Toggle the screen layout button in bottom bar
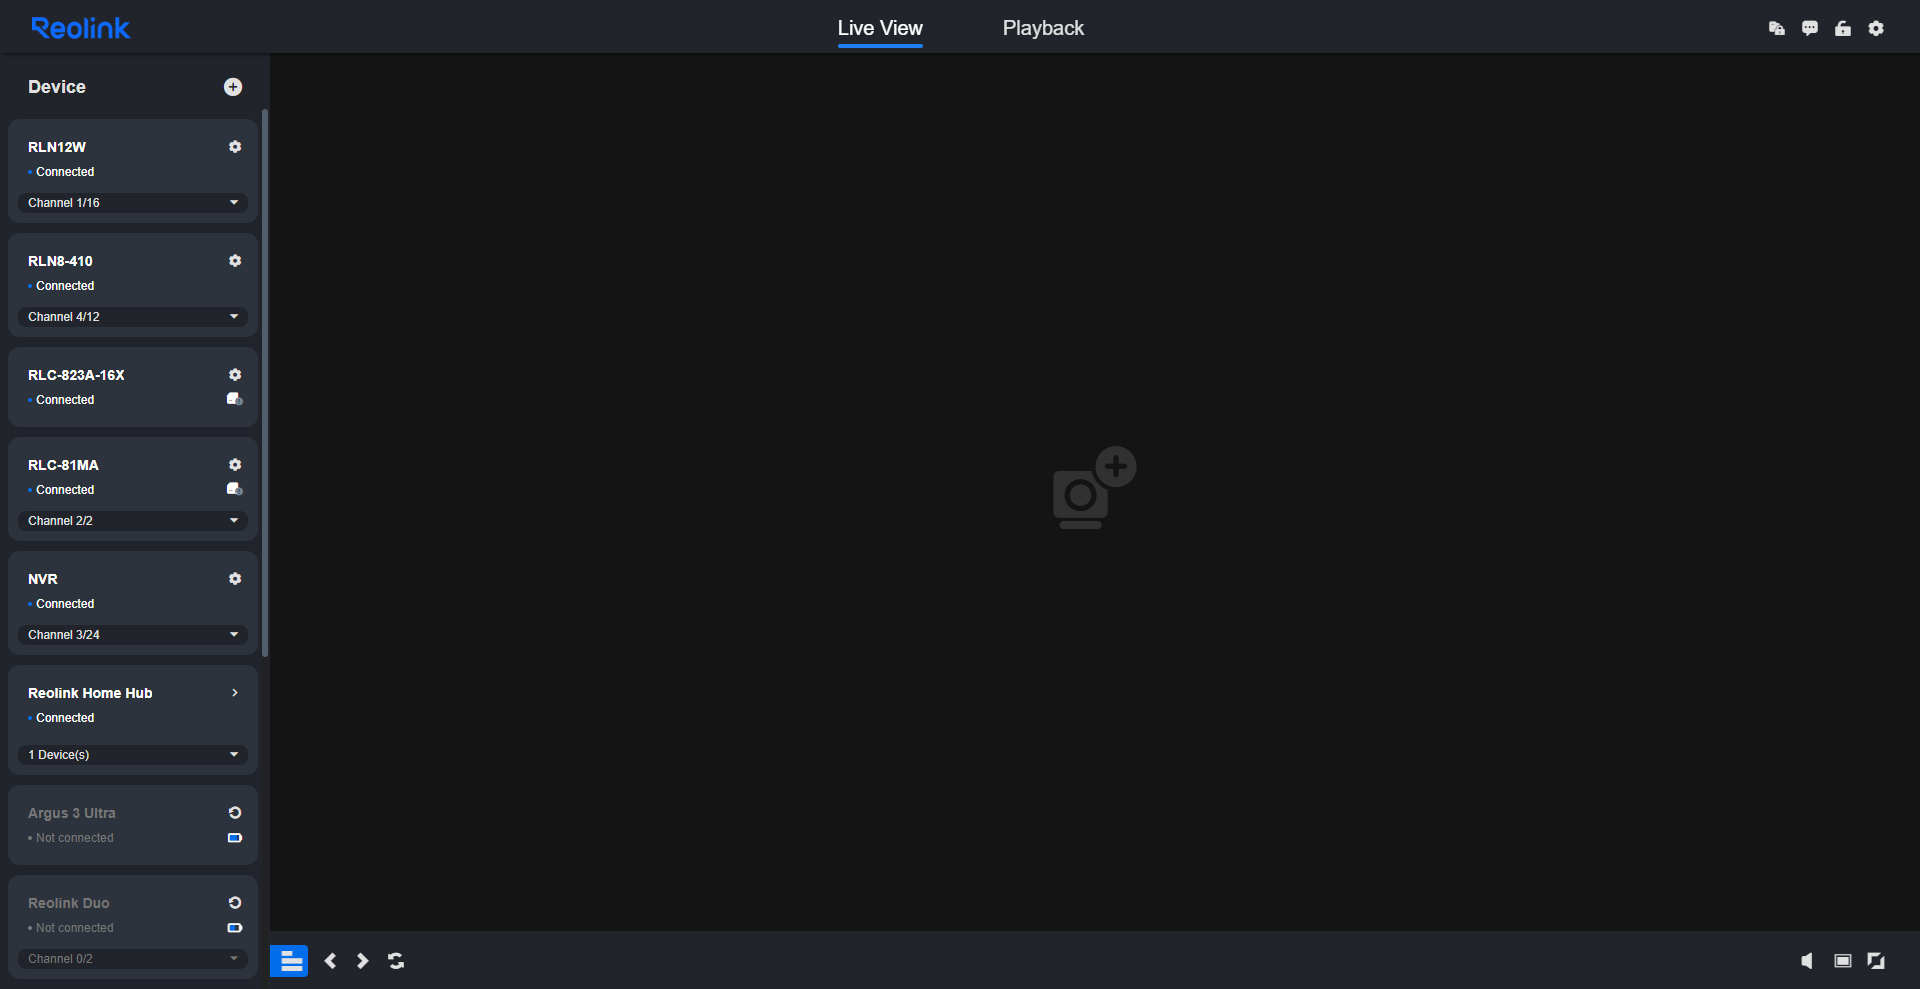 coord(289,961)
